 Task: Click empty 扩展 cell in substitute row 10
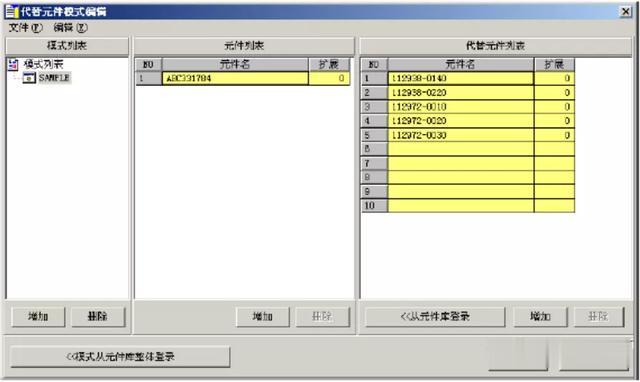(554, 205)
